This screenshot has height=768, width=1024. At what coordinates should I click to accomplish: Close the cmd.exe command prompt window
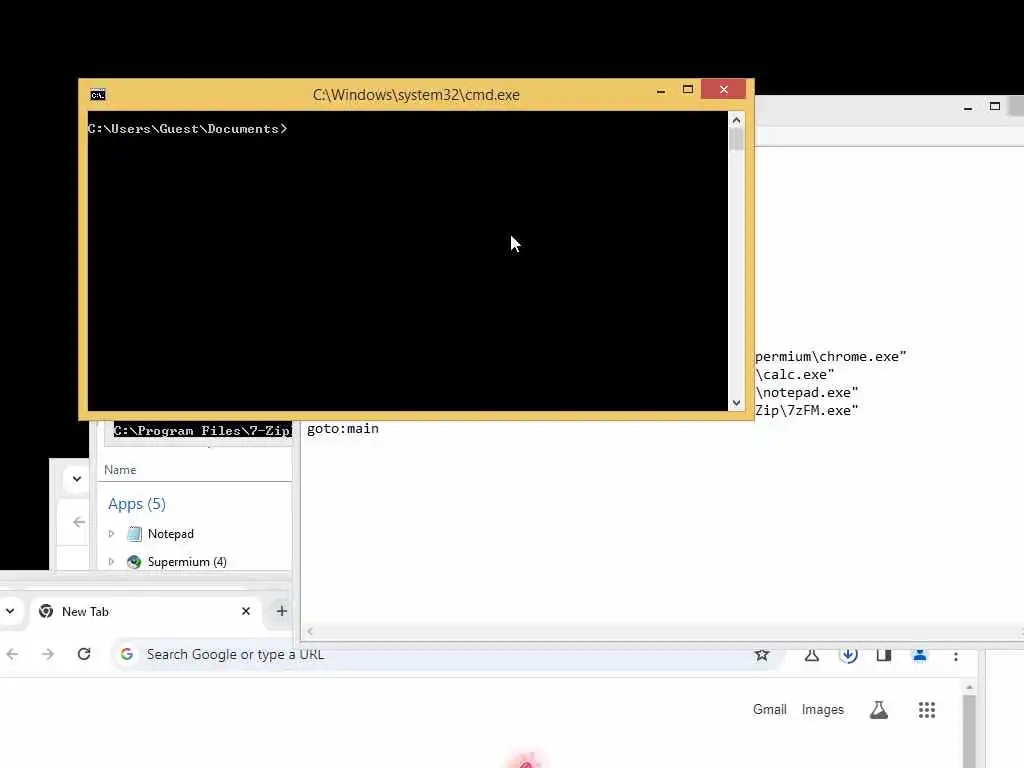click(x=724, y=89)
